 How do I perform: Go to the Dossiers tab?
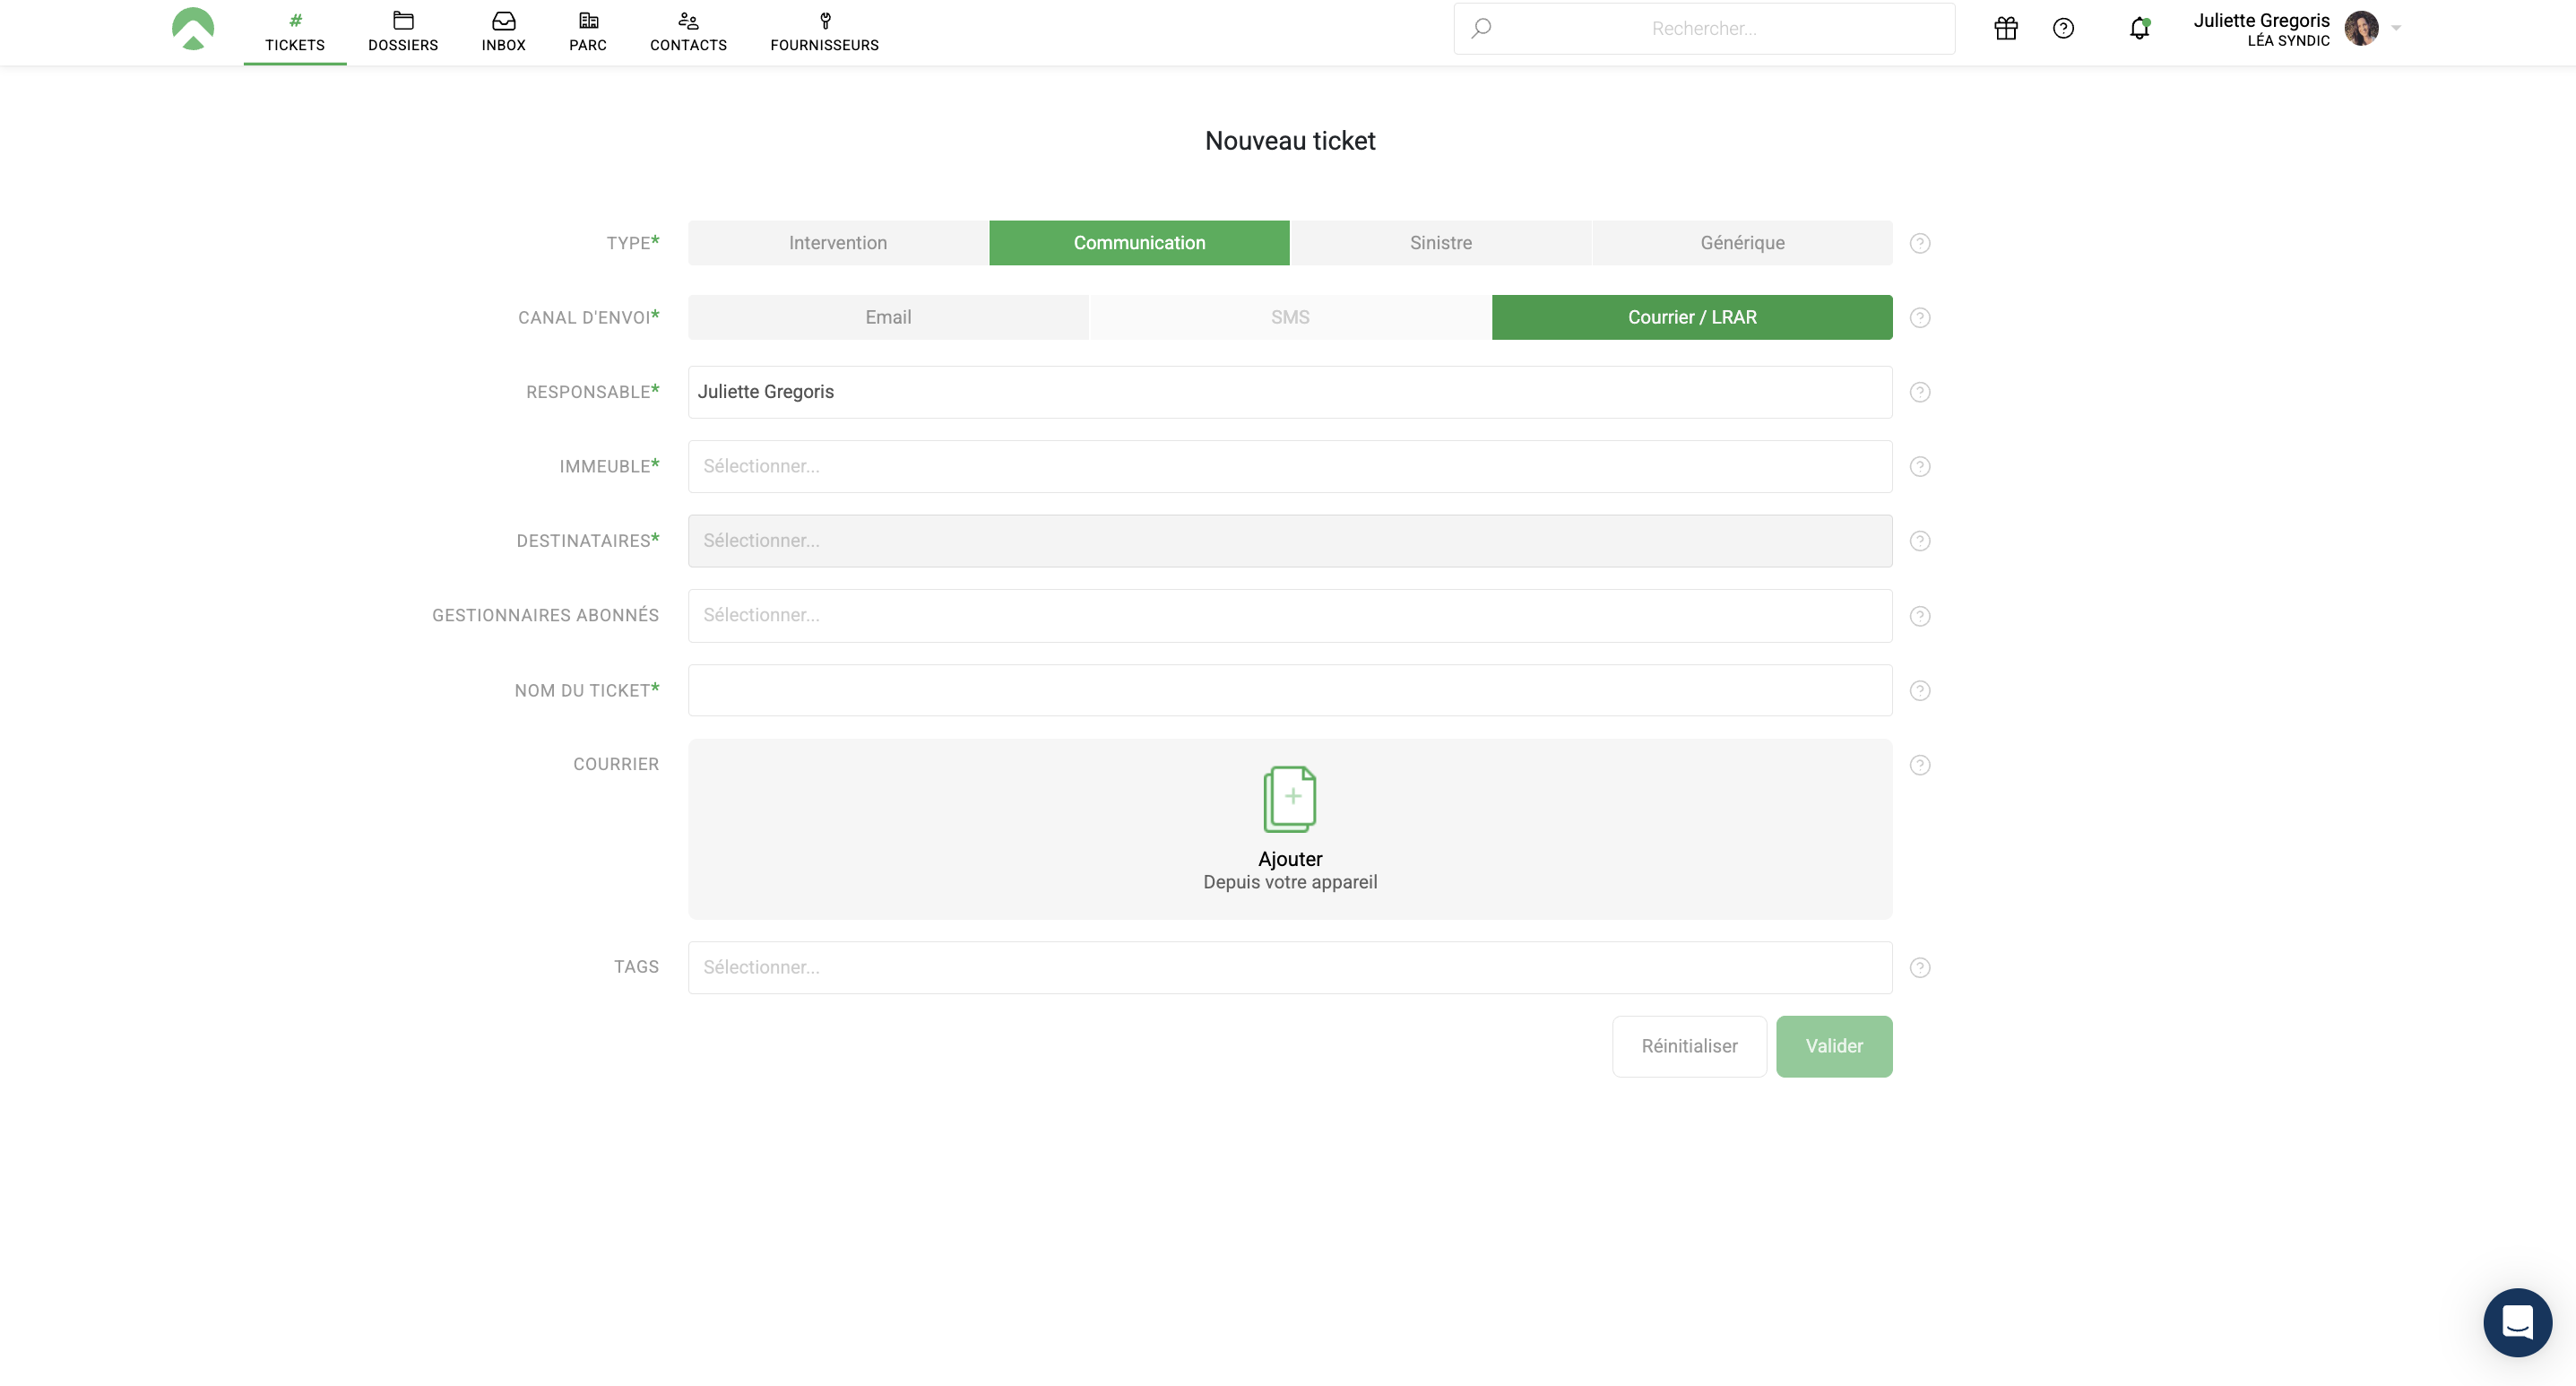pos(402,32)
